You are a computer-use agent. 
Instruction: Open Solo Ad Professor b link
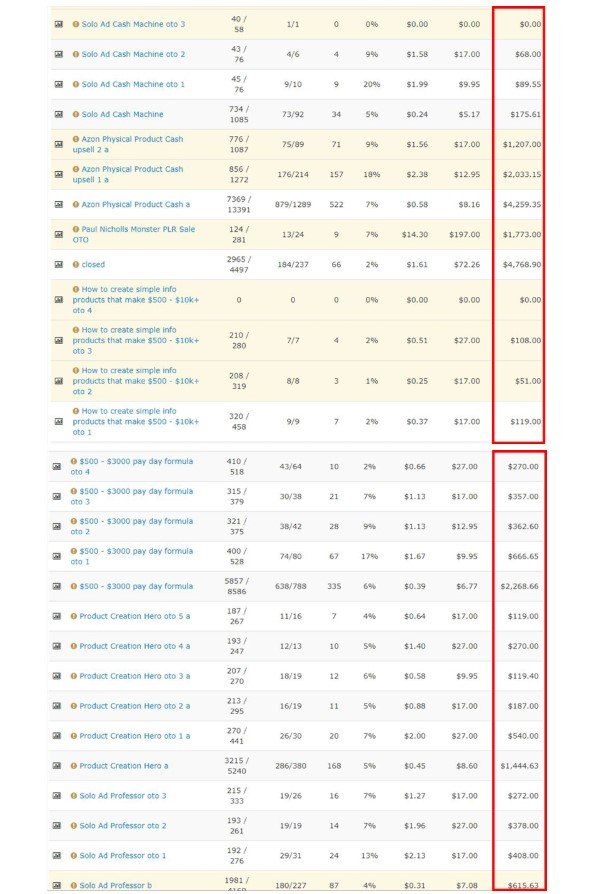[x=116, y=885]
